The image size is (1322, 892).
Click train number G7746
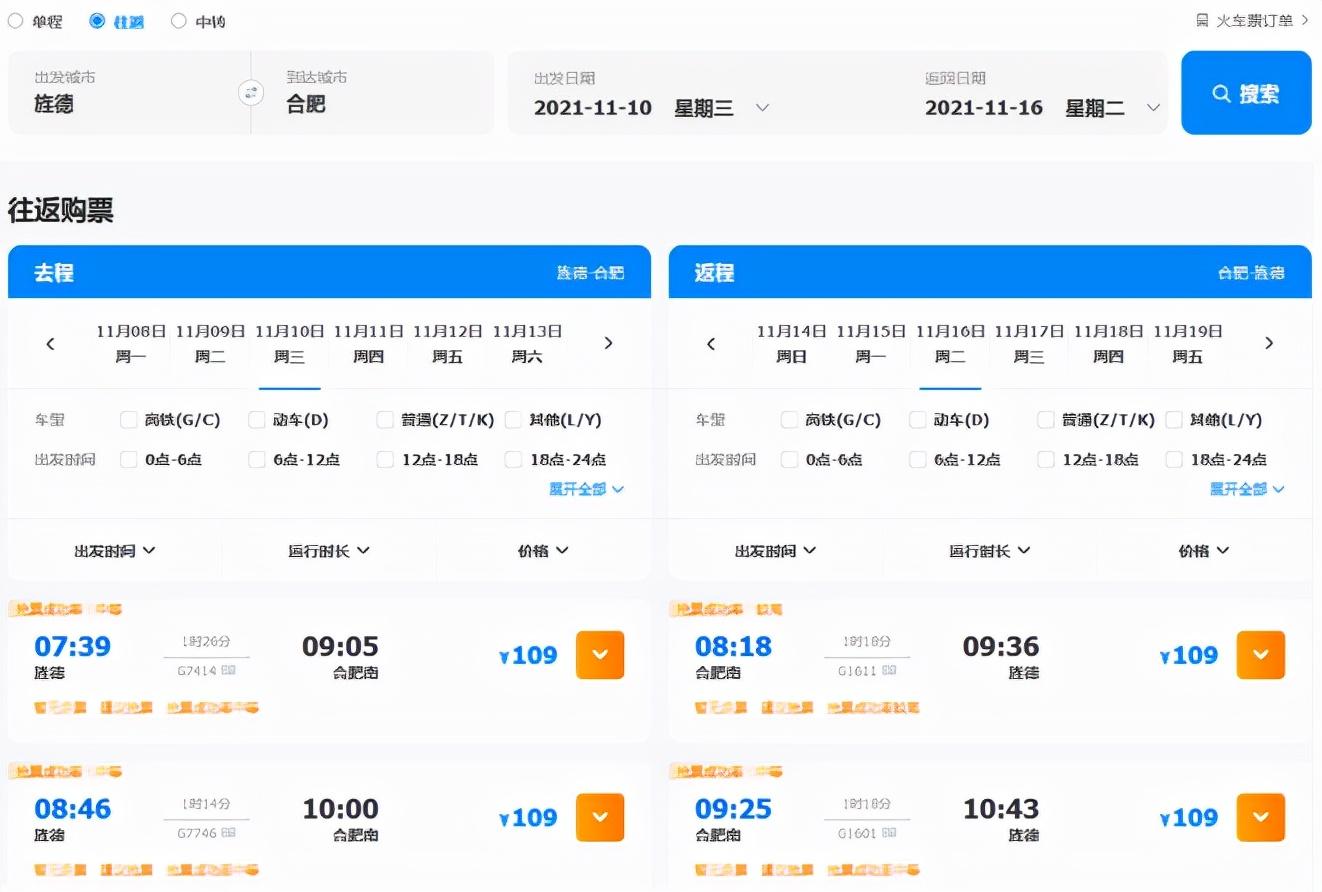[x=197, y=833]
